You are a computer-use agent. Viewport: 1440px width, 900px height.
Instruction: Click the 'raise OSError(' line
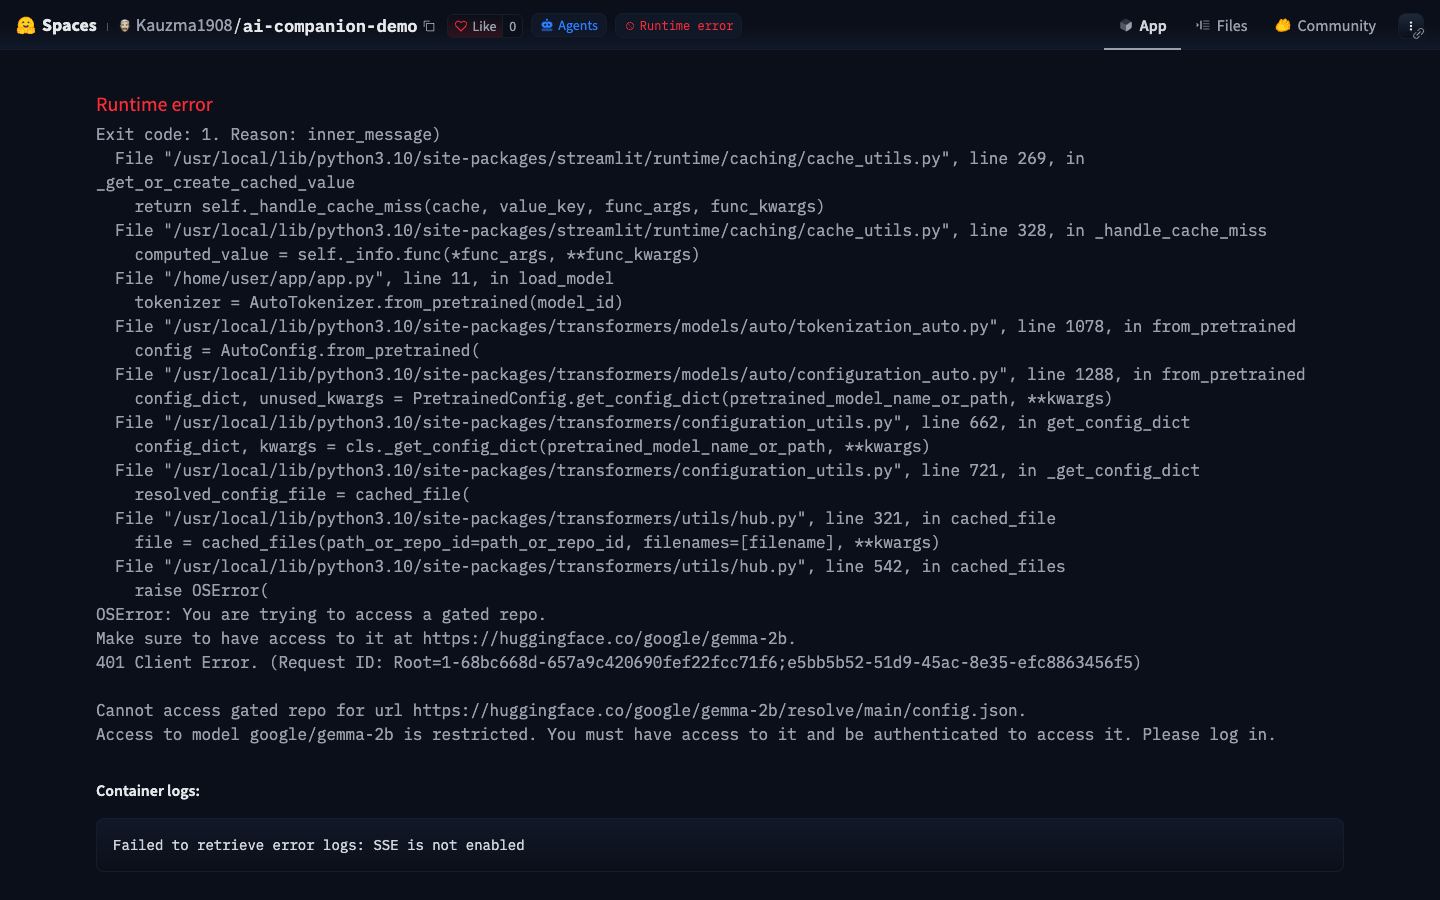pyautogui.click(x=201, y=590)
